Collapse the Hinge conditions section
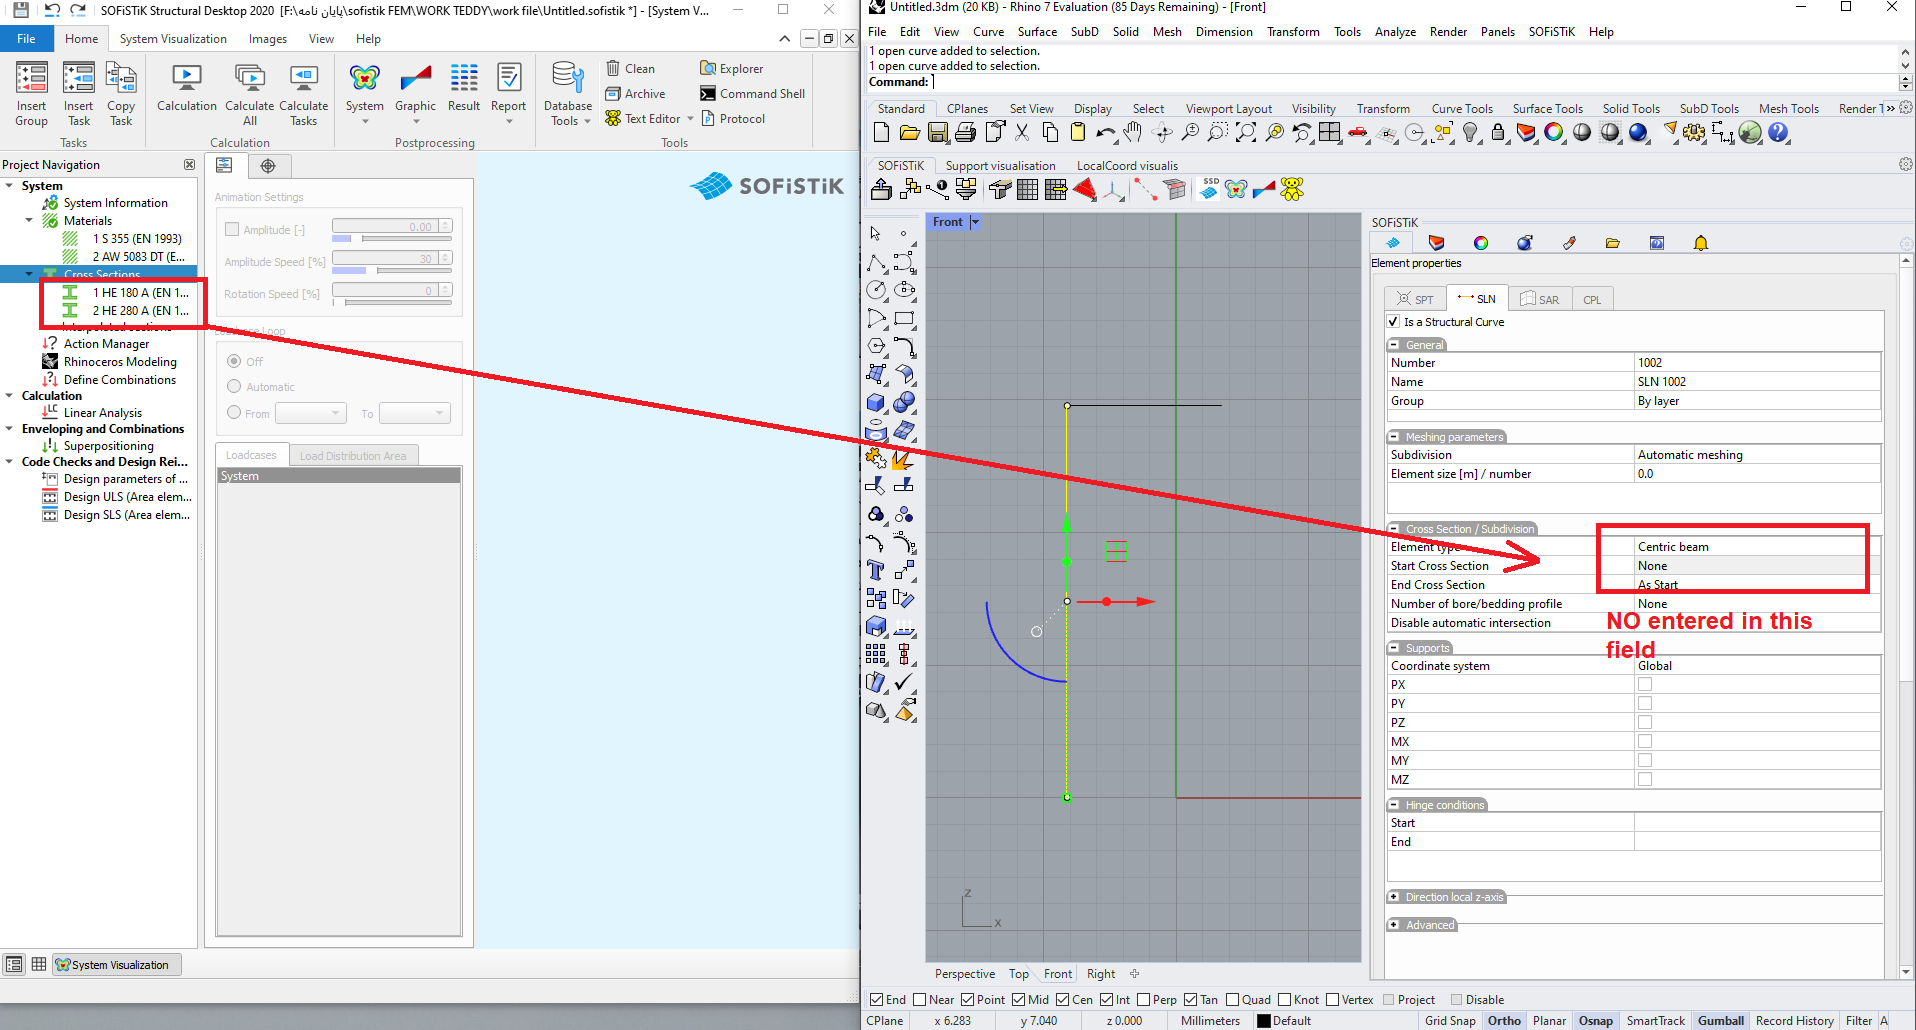 click(x=1394, y=805)
